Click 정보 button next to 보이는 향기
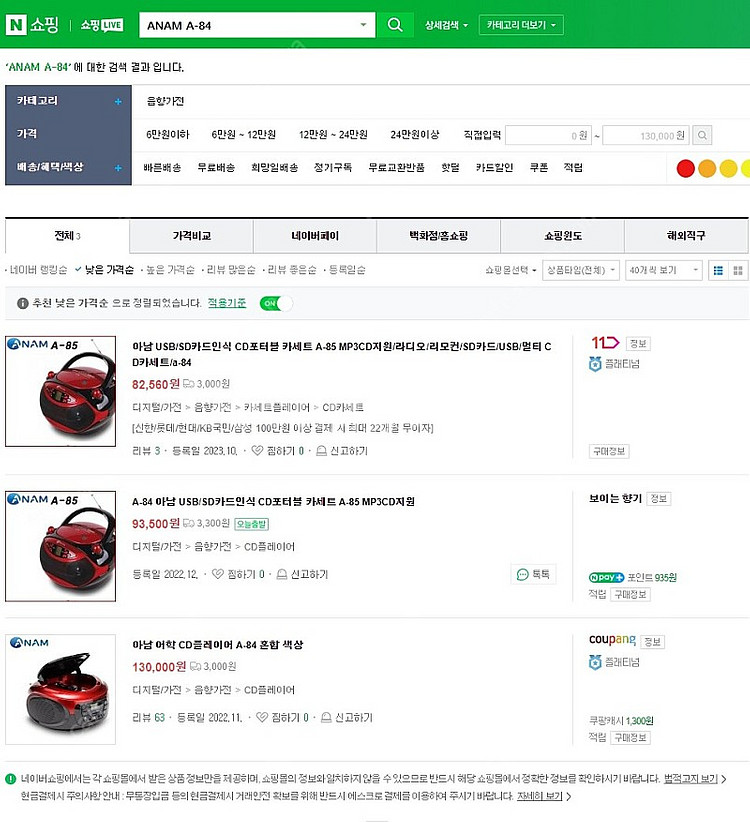Image resolution: width=750 pixels, height=822 pixels. click(x=659, y=499)
